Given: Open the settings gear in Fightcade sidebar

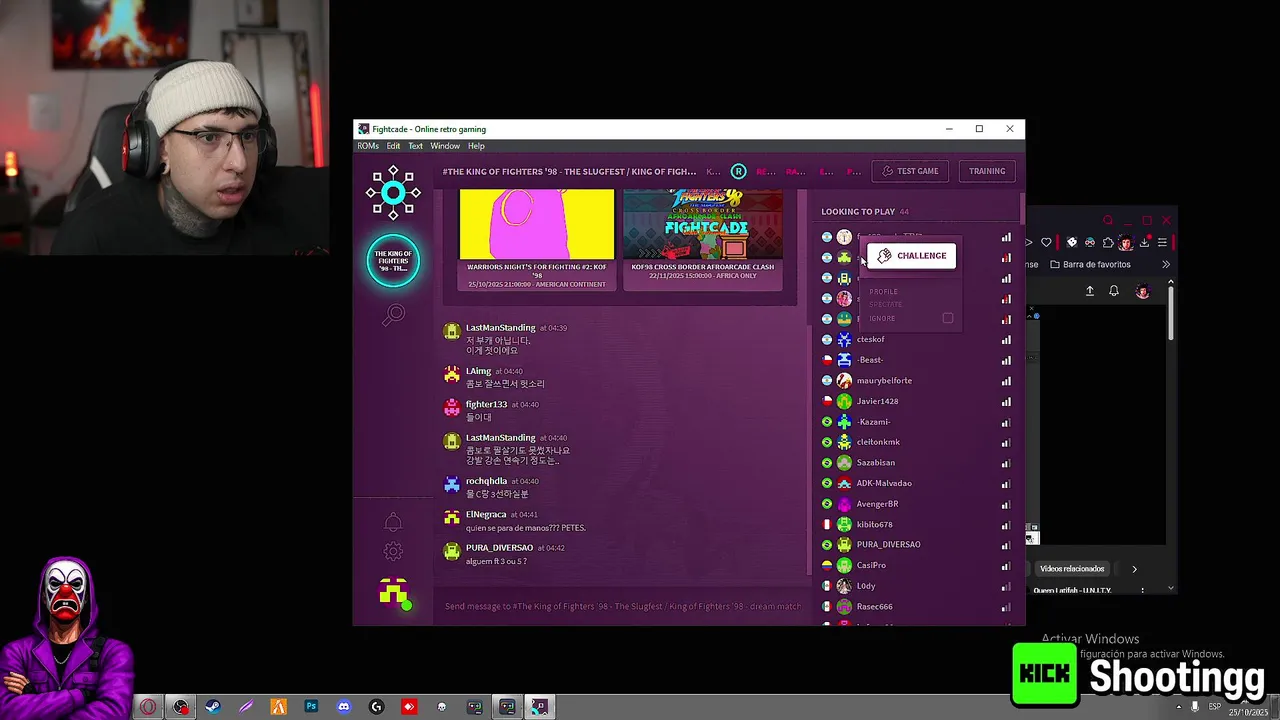Looking at the screenshot, I should pyautogui.click(x=393, y=552).
